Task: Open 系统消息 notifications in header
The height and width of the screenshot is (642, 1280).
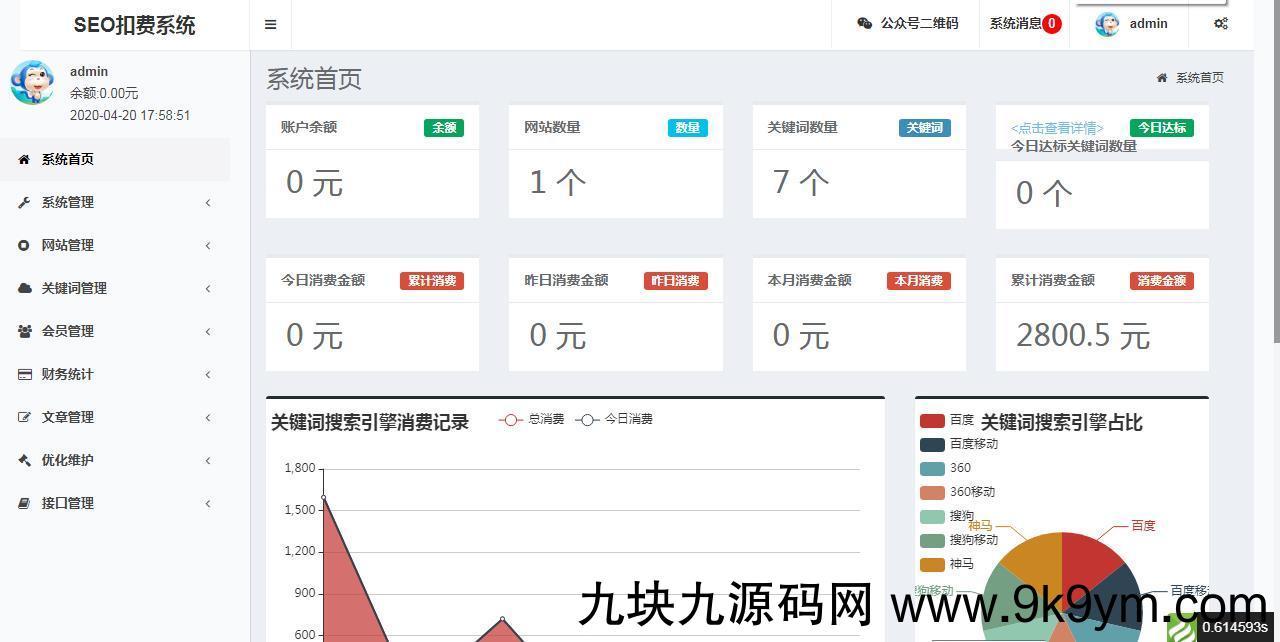Action: point(1024,24)
